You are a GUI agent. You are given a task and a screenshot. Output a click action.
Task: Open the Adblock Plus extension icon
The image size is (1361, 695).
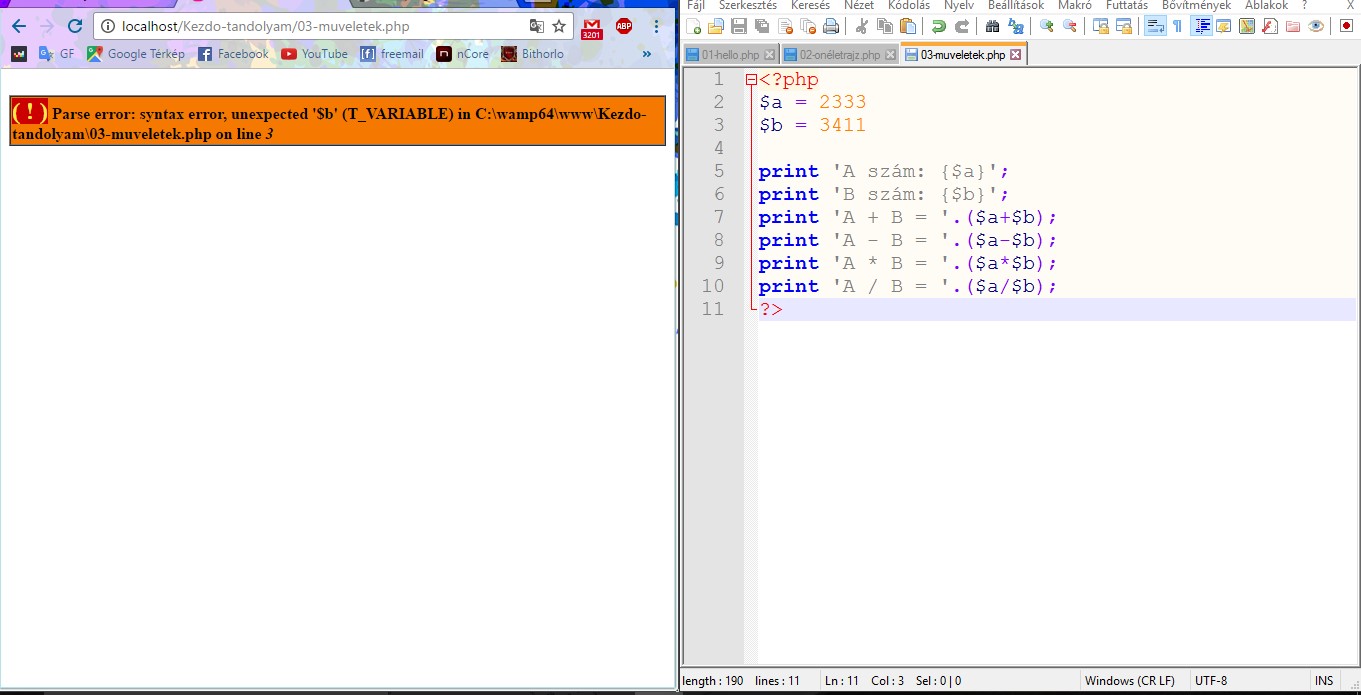point(624,26)
